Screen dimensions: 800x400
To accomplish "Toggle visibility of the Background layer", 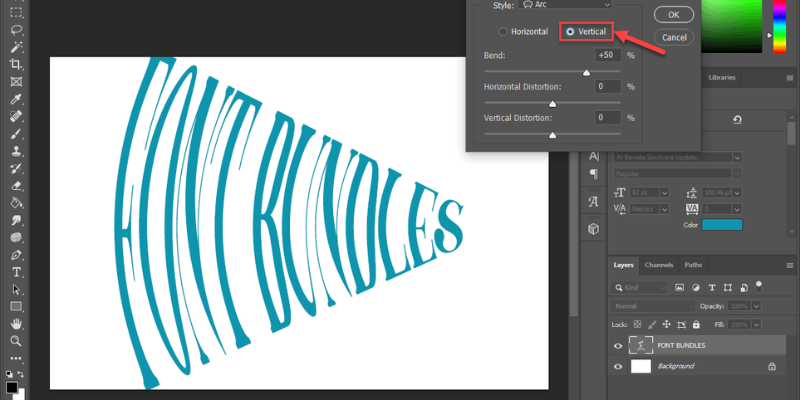I will (617, 367).
